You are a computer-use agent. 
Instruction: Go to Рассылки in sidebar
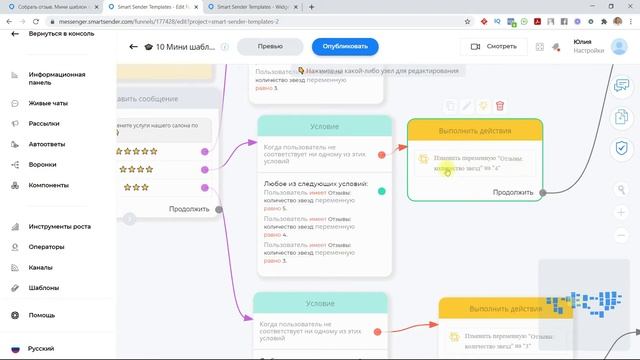coord(44,123)
